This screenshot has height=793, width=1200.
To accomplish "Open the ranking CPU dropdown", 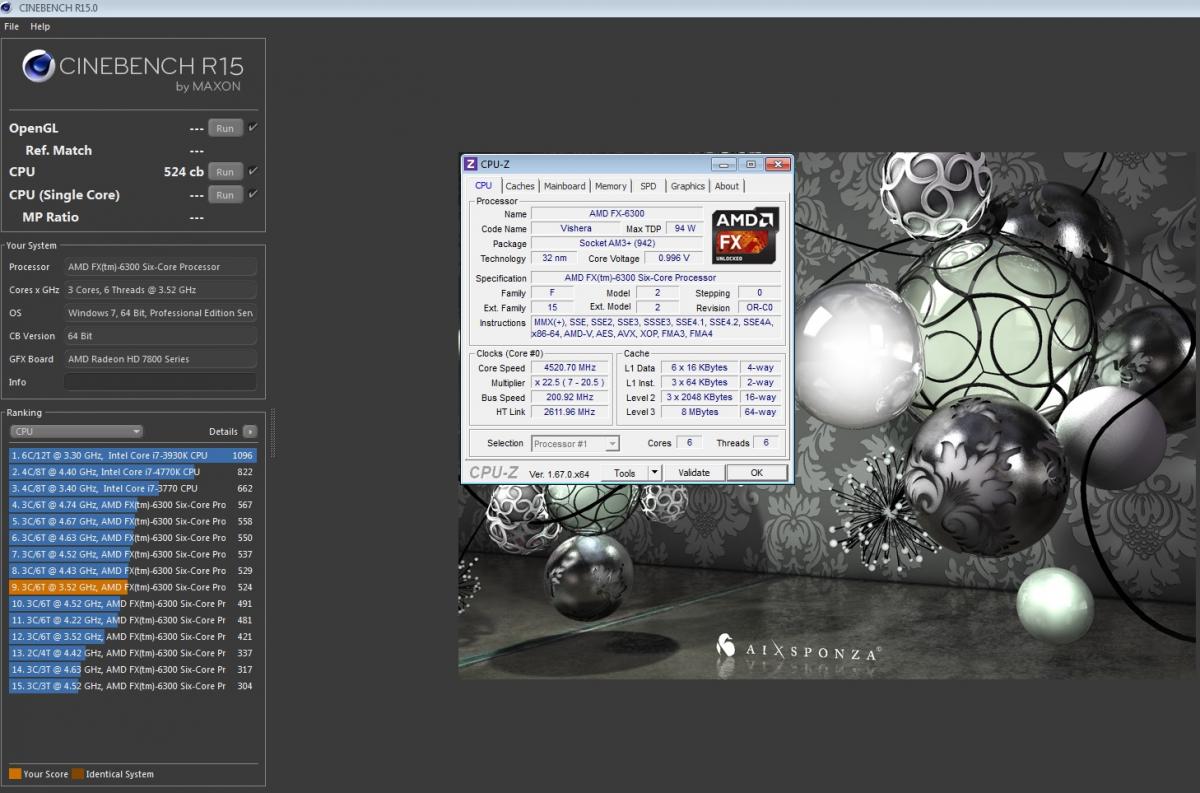I will 77,432.
